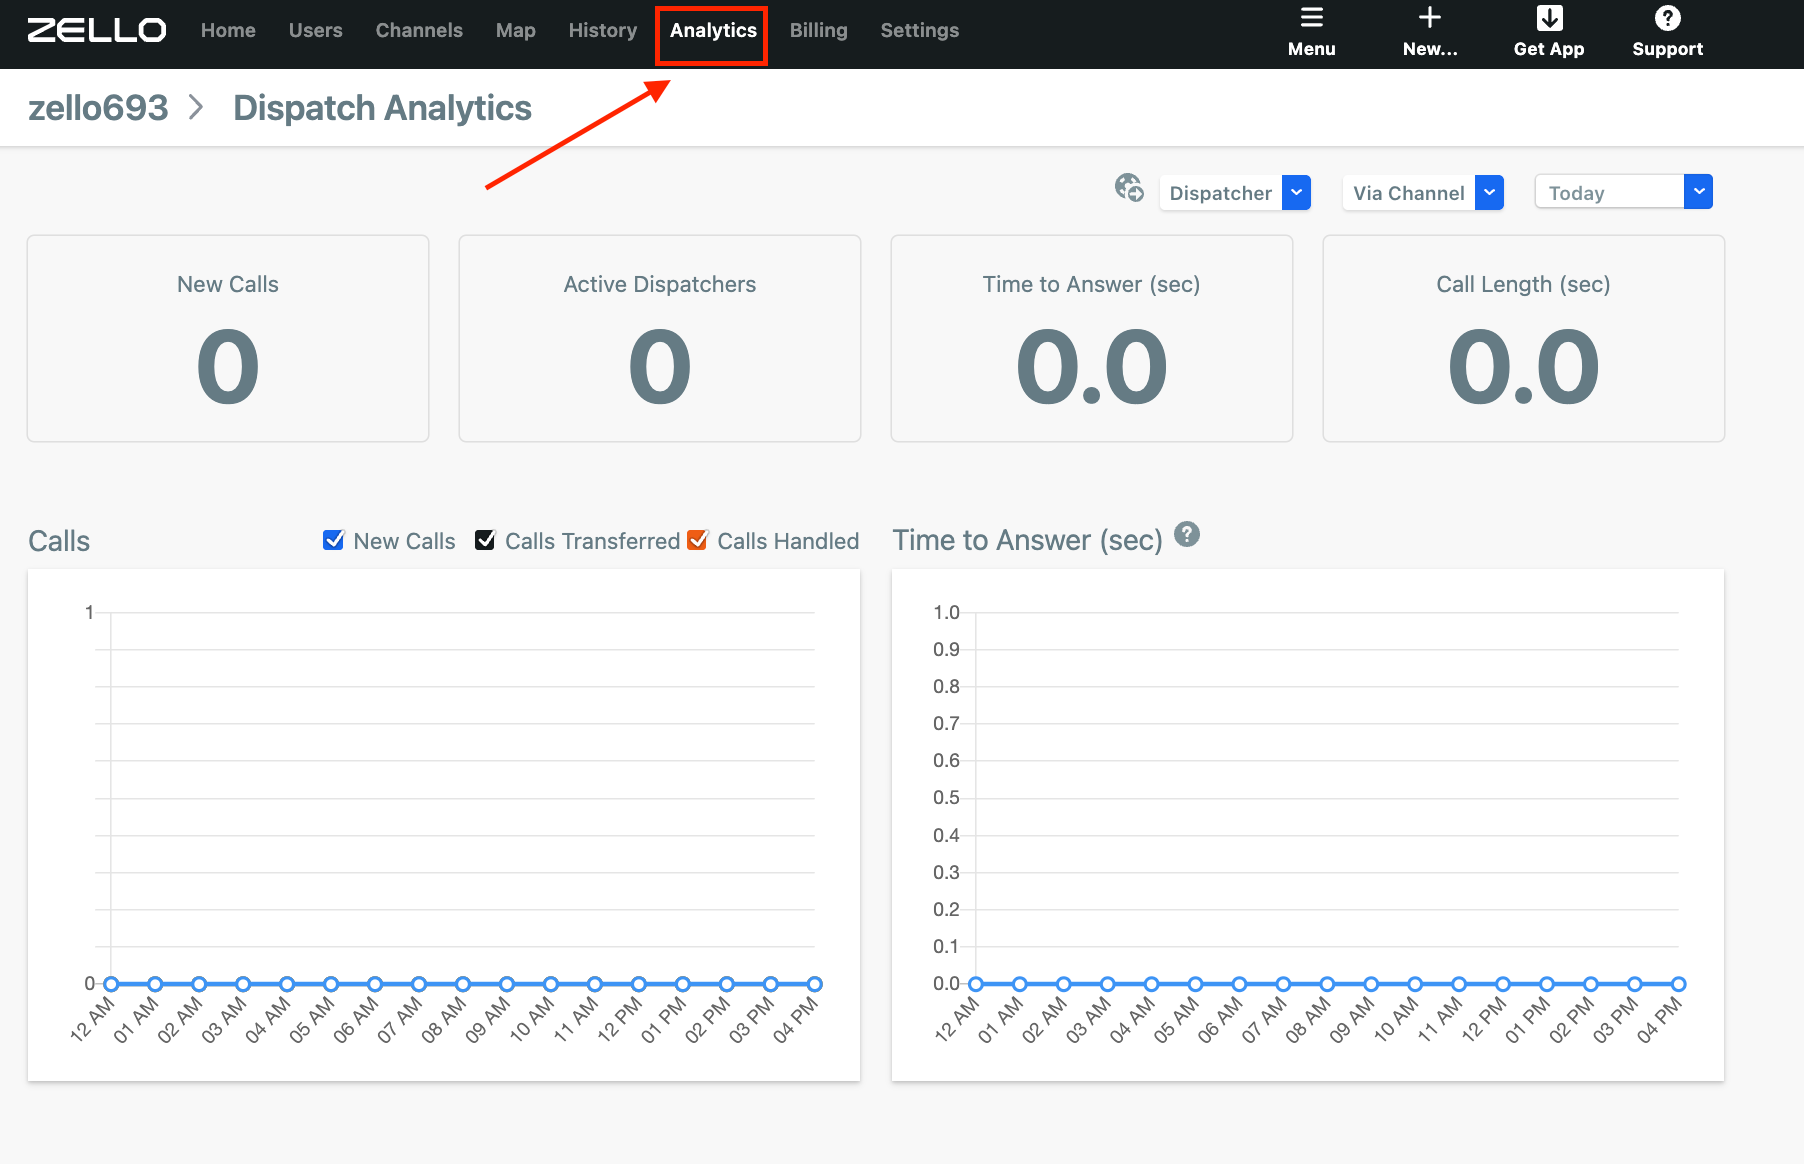
Task: Open the History tab
Action: point(602,30)
